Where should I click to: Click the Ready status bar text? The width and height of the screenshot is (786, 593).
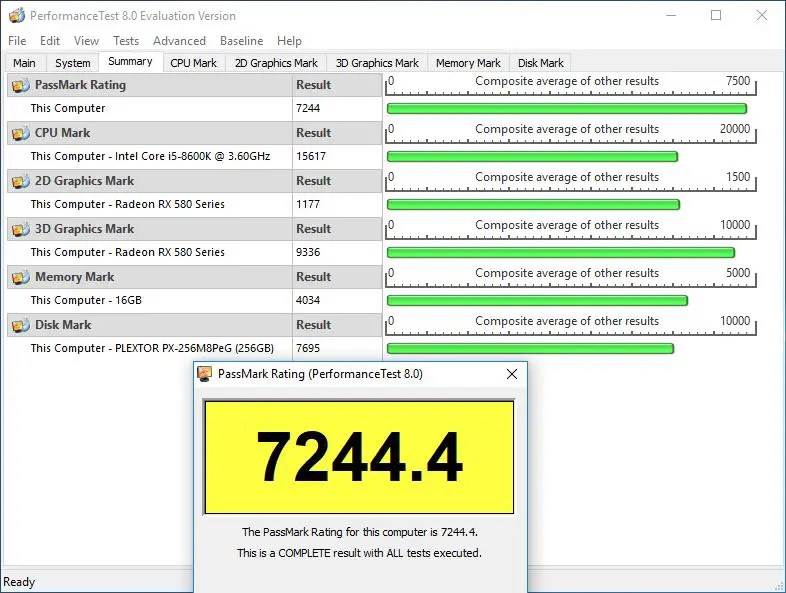click(x=19, y=582)
